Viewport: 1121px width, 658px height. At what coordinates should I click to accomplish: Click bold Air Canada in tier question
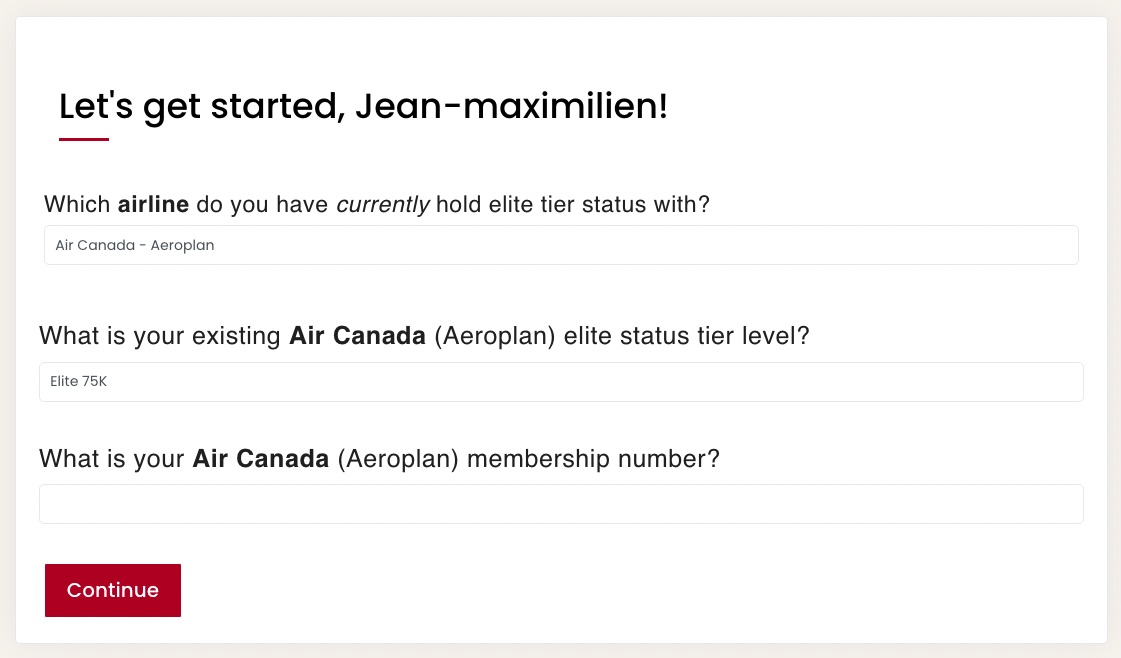pos(356,336)
